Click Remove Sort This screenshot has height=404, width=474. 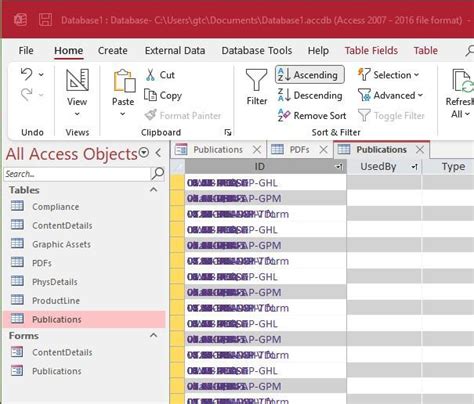click(312, 116)
